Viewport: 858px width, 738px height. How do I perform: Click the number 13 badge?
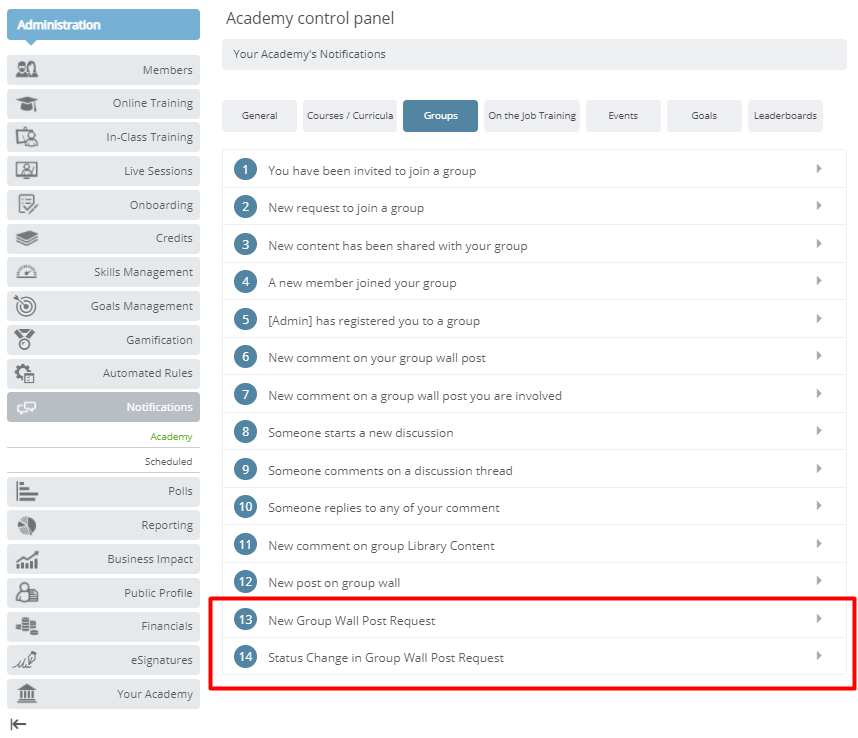pyautogui.click(x=246, y=619)
